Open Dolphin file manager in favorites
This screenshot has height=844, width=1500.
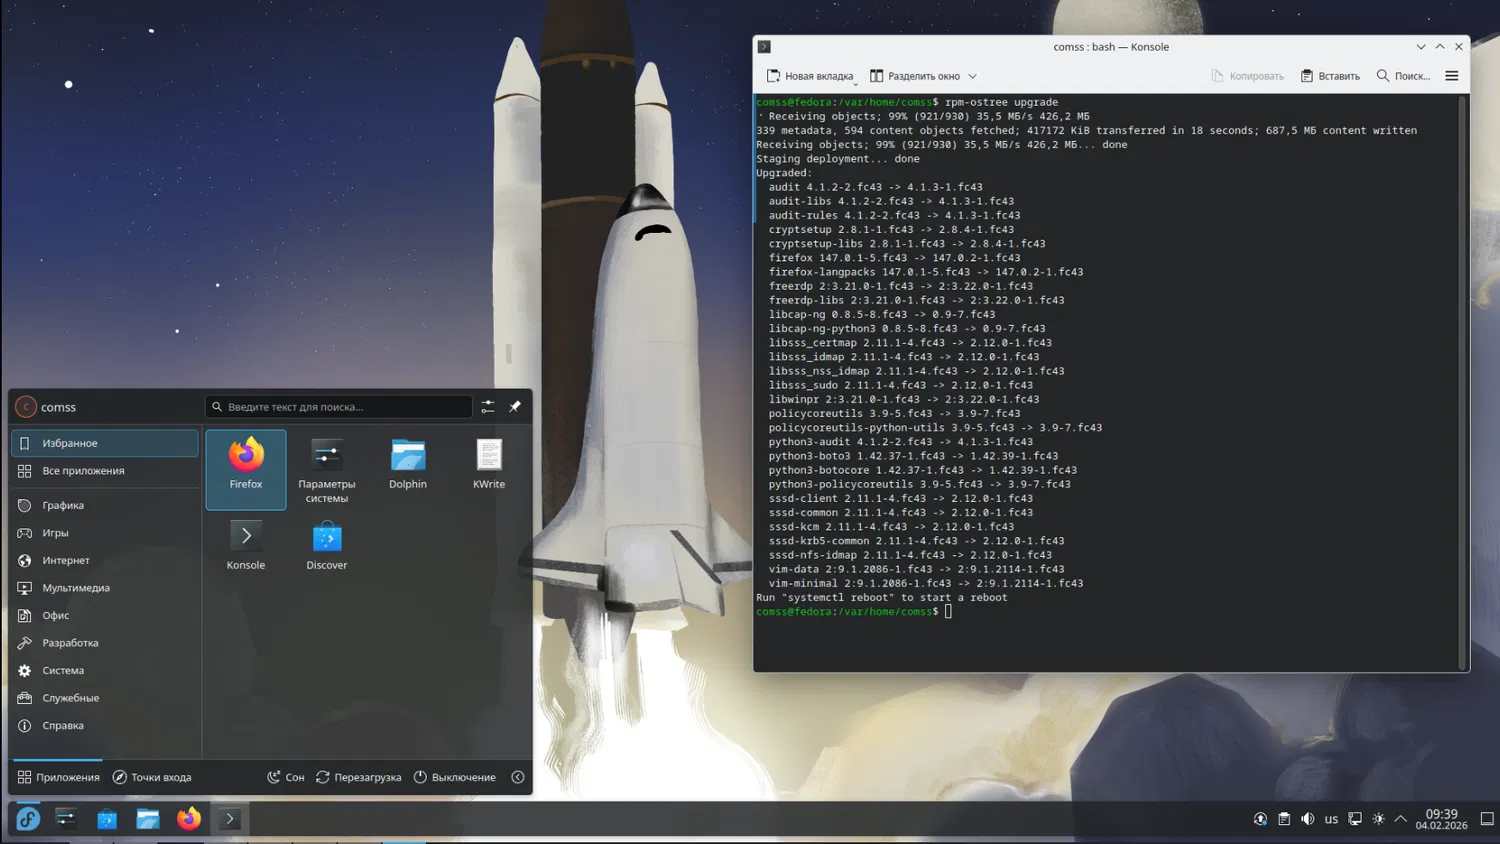408,470
